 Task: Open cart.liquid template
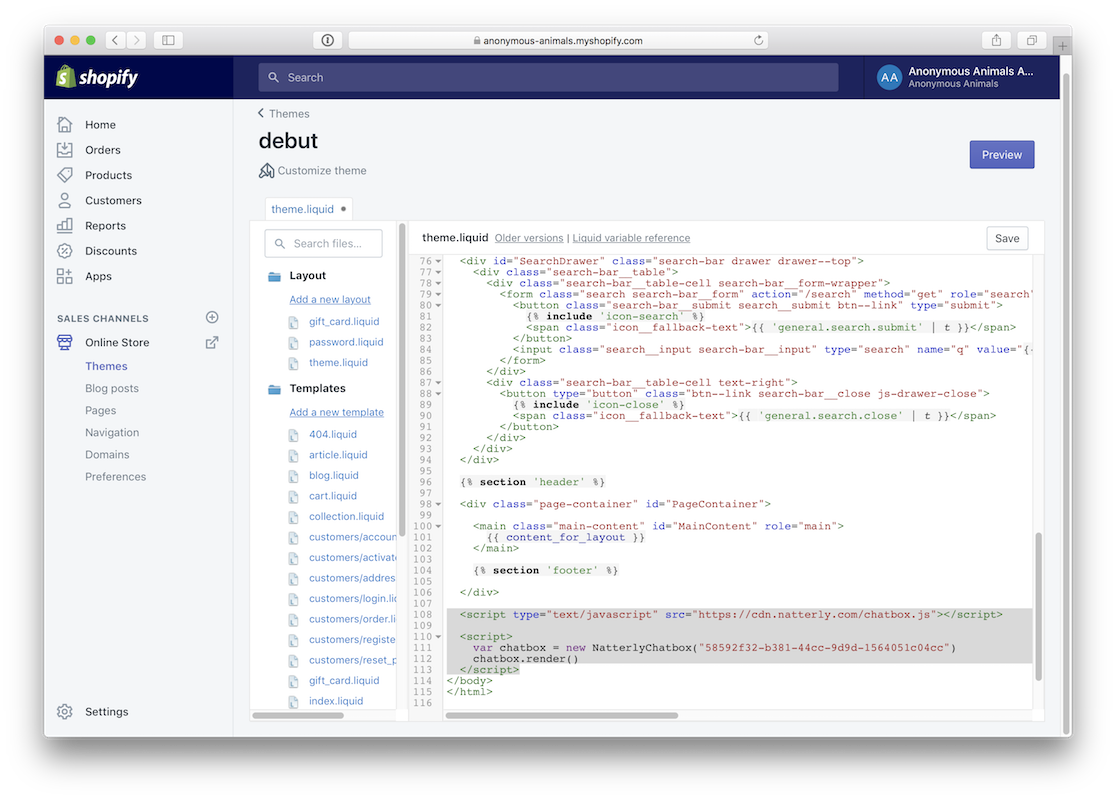coord(332,496)
